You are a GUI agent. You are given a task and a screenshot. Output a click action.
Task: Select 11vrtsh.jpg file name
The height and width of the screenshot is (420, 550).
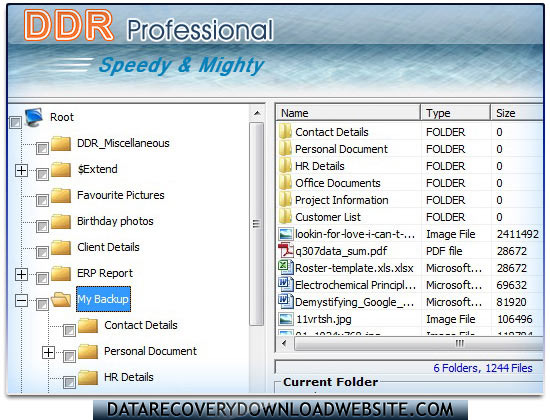coord(323,319)
